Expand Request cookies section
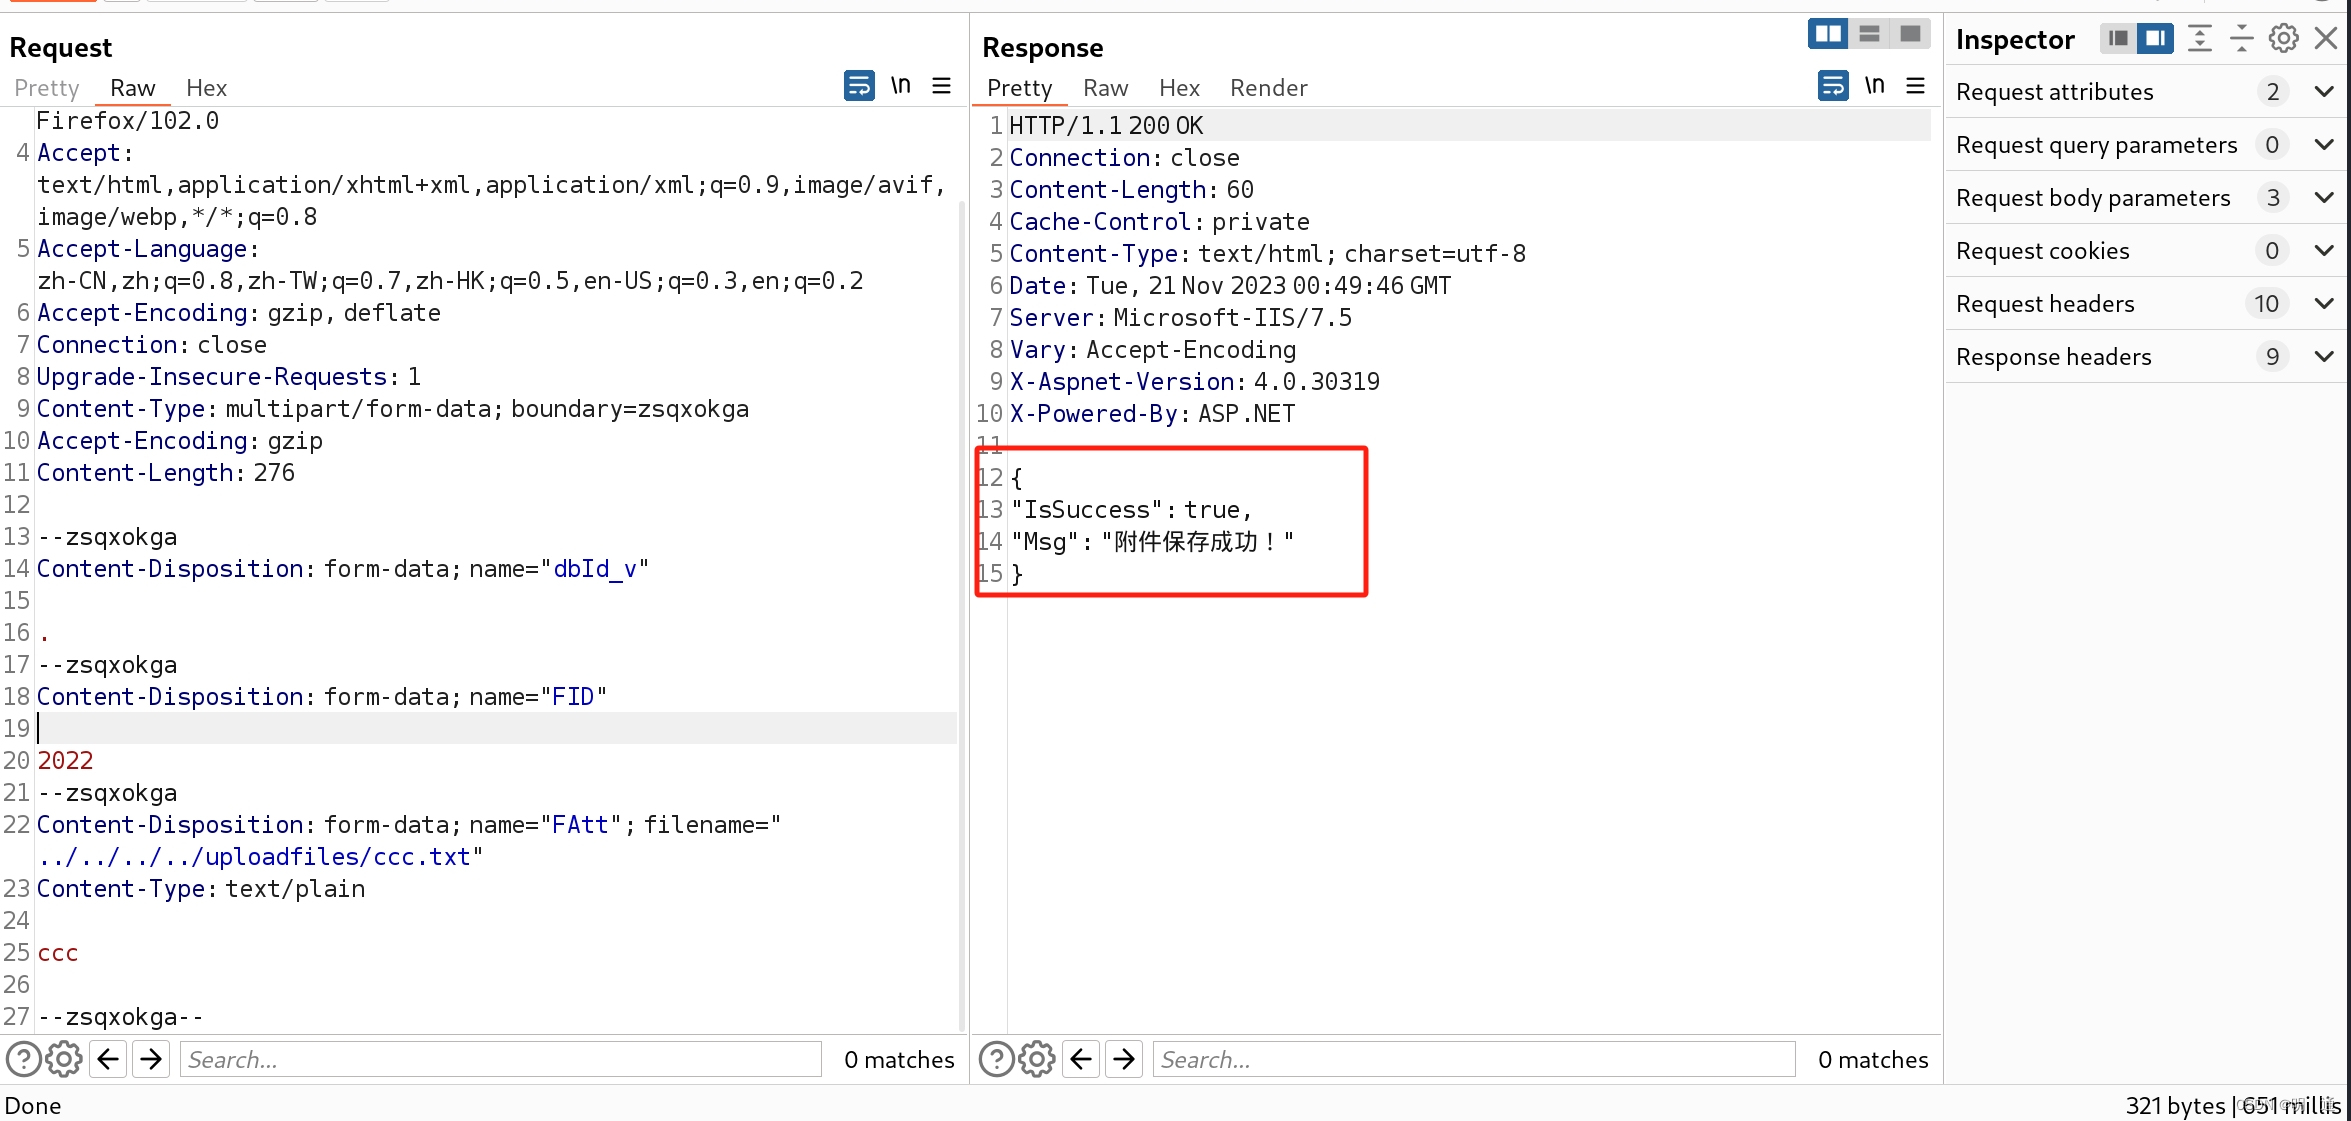This screenshot has width=2351, height=1121. (2147, 251)
